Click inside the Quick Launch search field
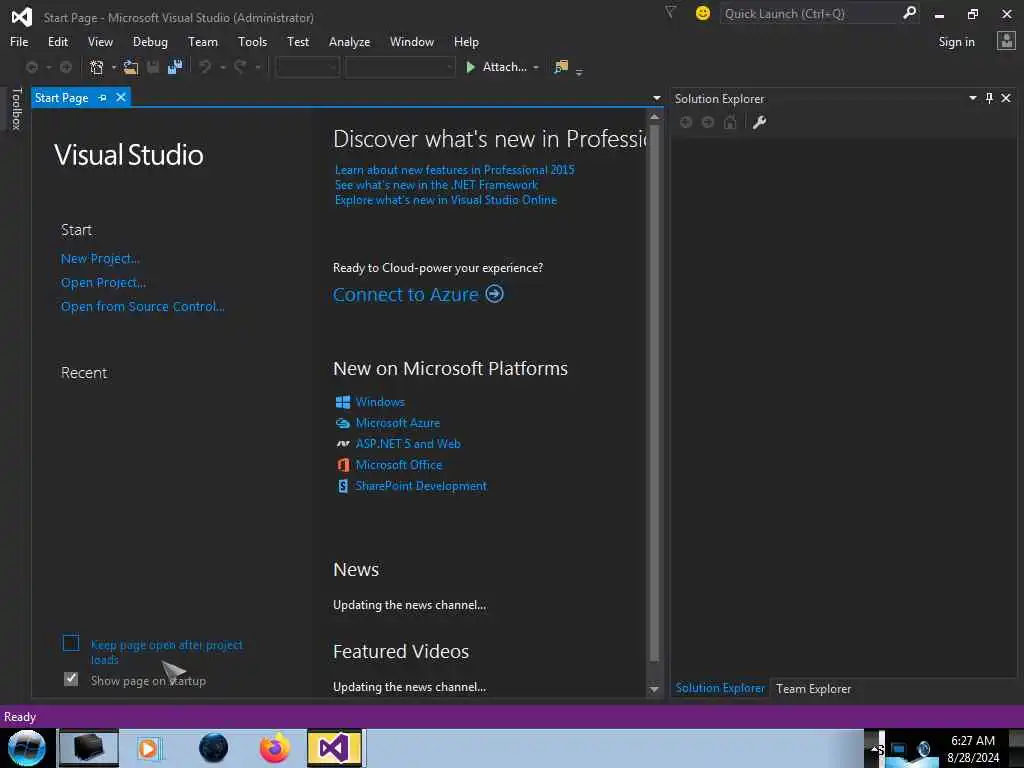The image size is (1024, 768). pos(810,14)
